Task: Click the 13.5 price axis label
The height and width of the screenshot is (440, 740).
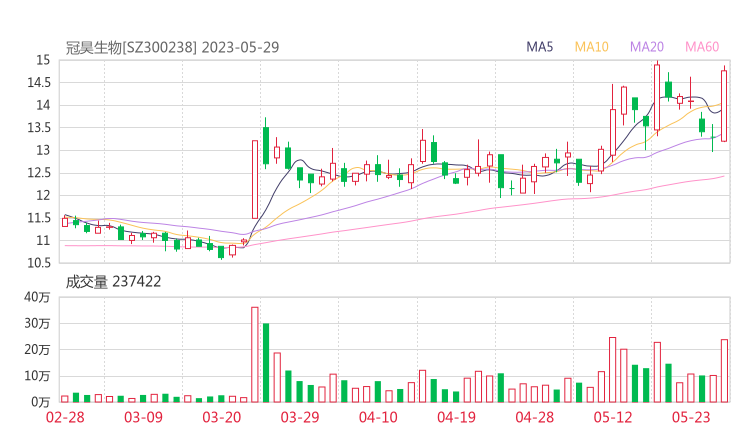Action: 39,128
